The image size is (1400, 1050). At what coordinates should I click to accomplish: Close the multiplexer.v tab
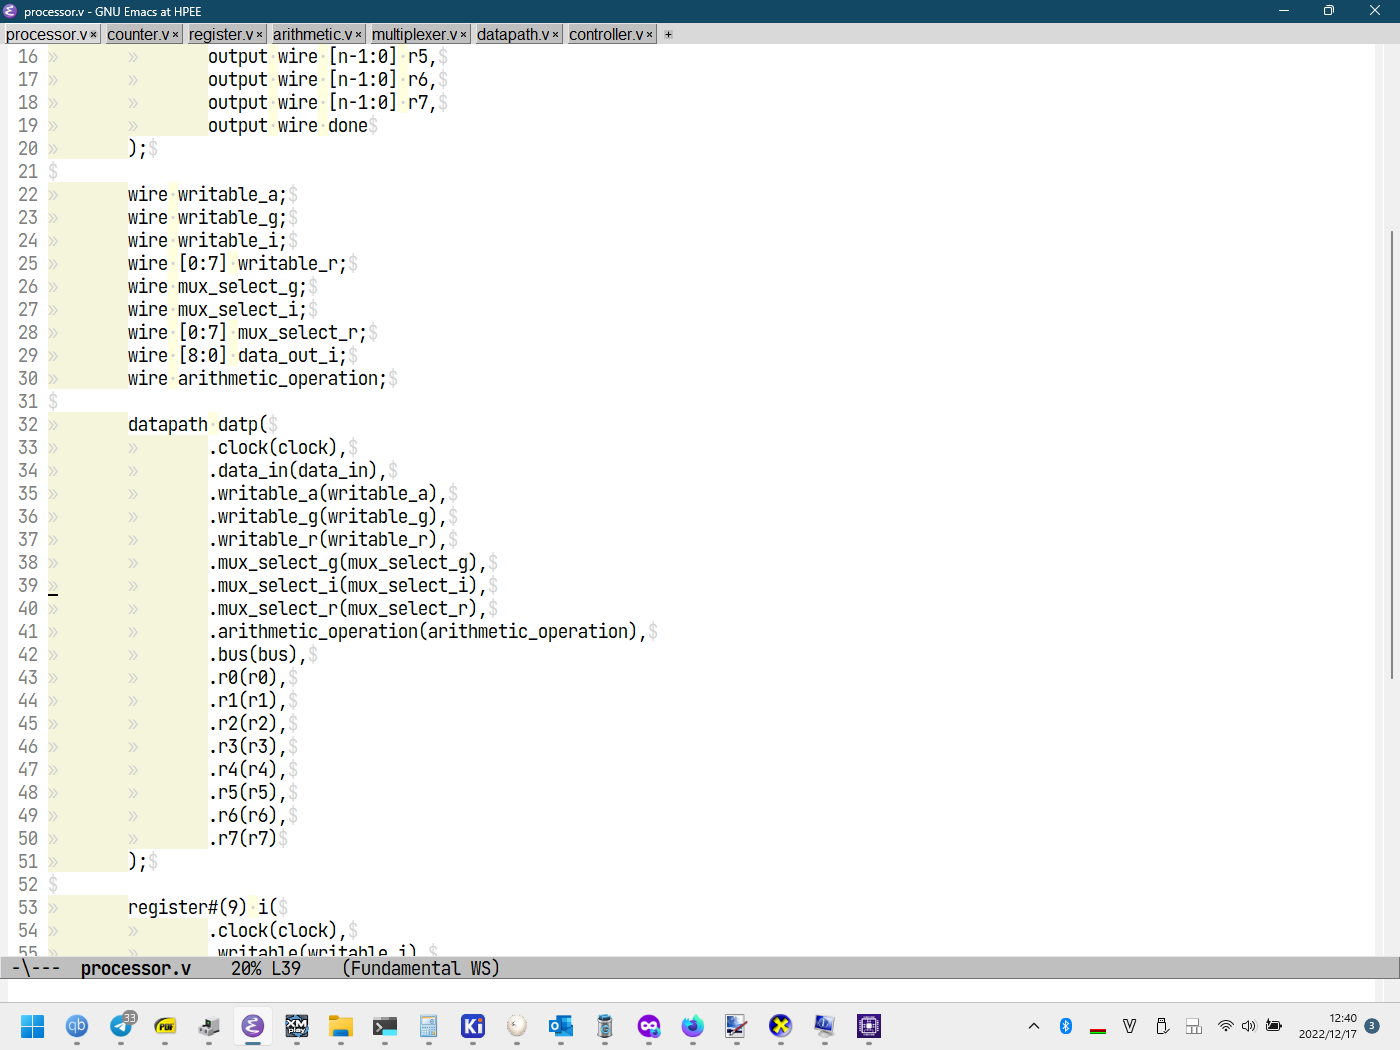coord(464,35)
